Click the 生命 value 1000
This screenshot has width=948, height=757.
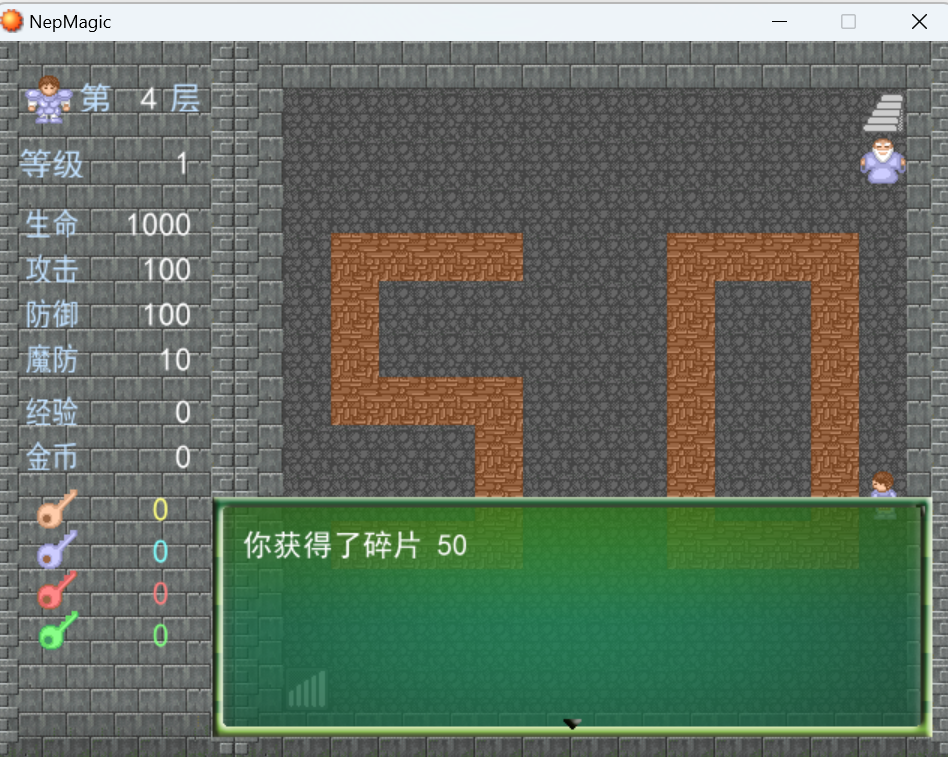[x=159, y=225]
